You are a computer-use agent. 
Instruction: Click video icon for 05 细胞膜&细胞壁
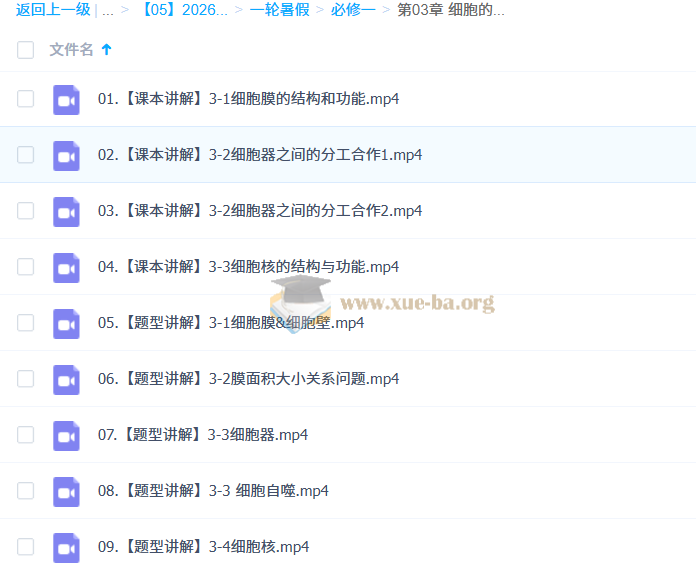tap(66, 323)
